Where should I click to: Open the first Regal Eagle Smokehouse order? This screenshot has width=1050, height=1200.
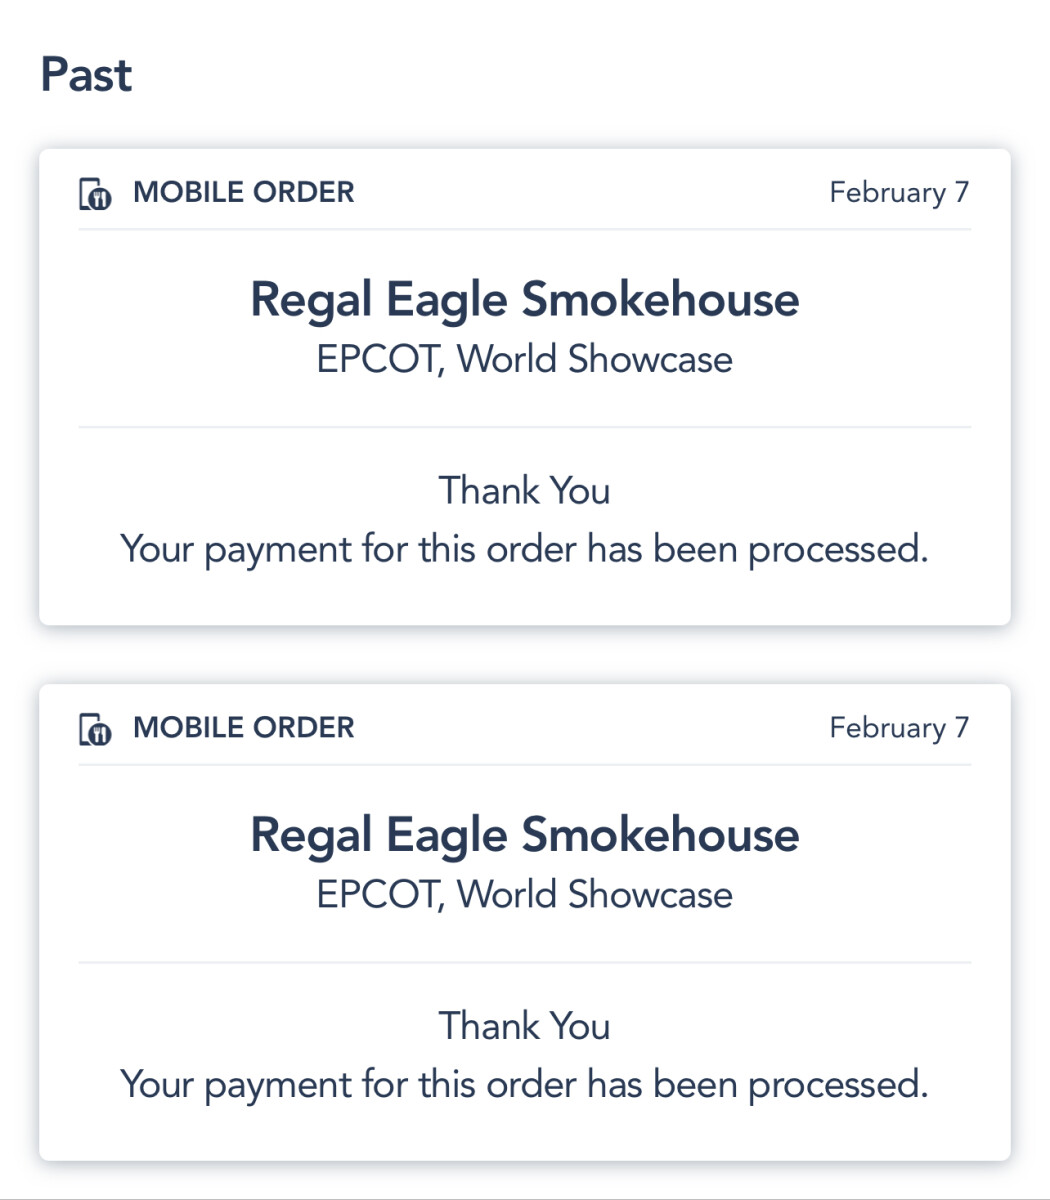pos(524,300)
